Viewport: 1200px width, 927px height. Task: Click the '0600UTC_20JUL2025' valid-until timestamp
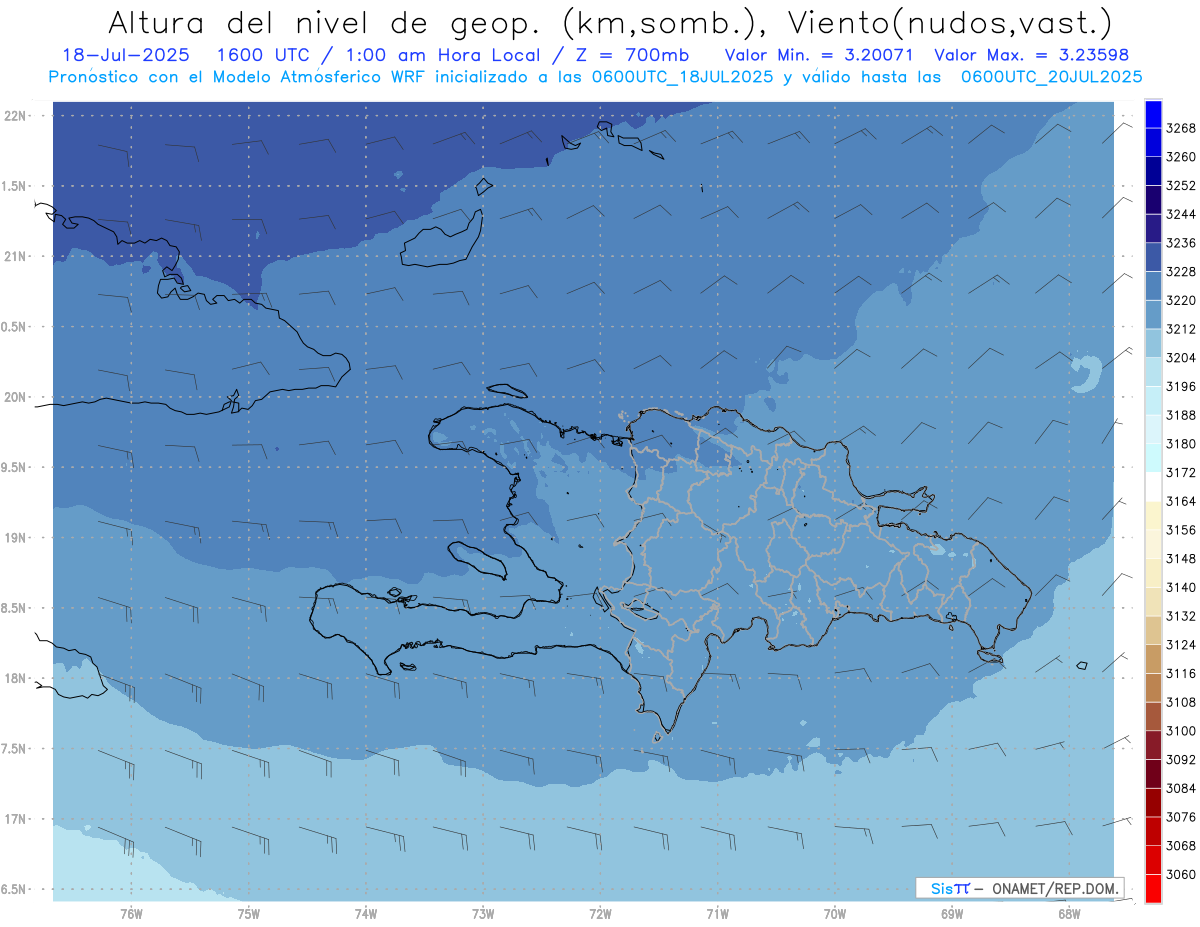point(1051,76)
